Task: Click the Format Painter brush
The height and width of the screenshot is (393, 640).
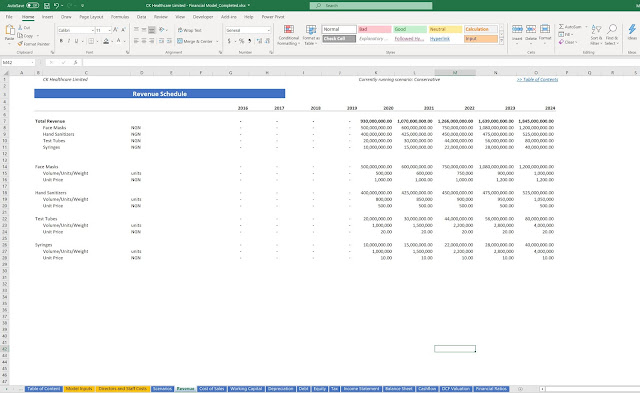Action: coord(20,44)
